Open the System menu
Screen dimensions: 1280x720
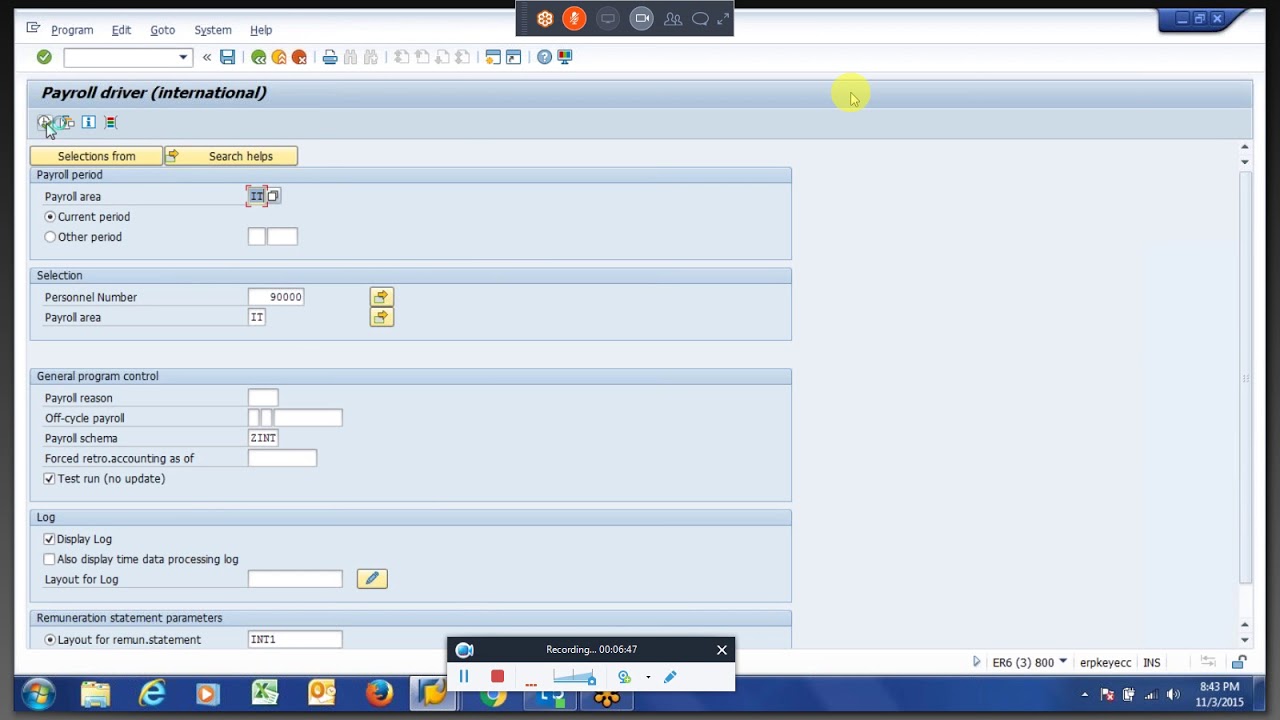click(x=212, y=30)
